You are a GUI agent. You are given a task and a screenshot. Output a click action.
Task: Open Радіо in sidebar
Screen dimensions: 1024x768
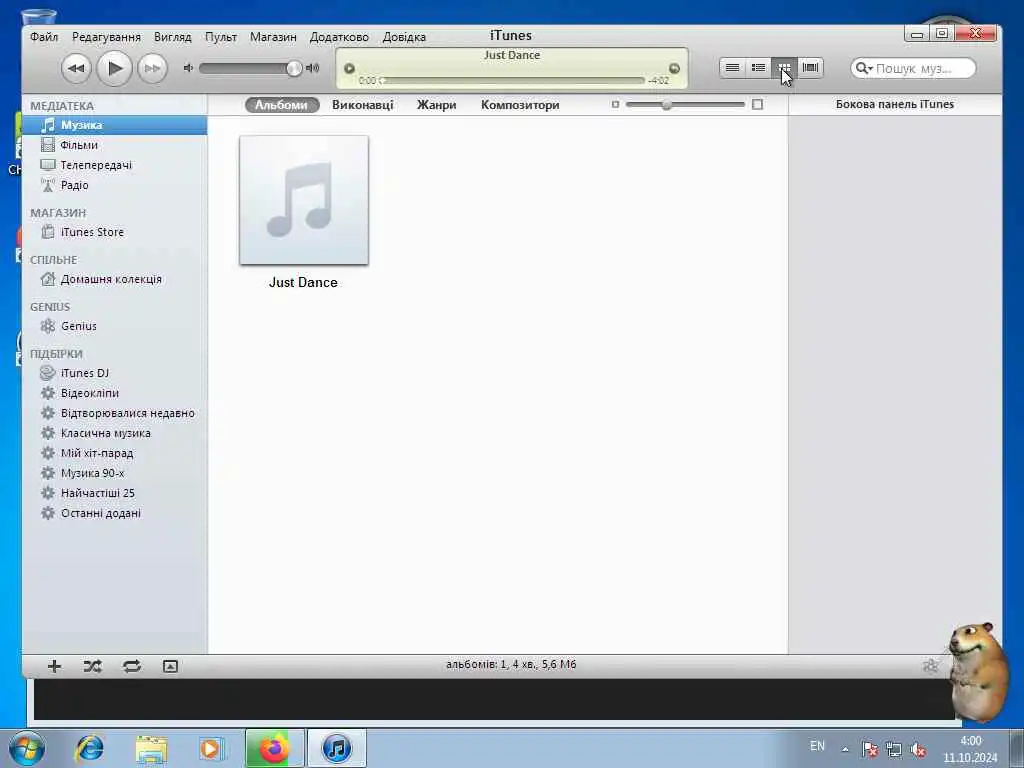(x=115, y=185)
